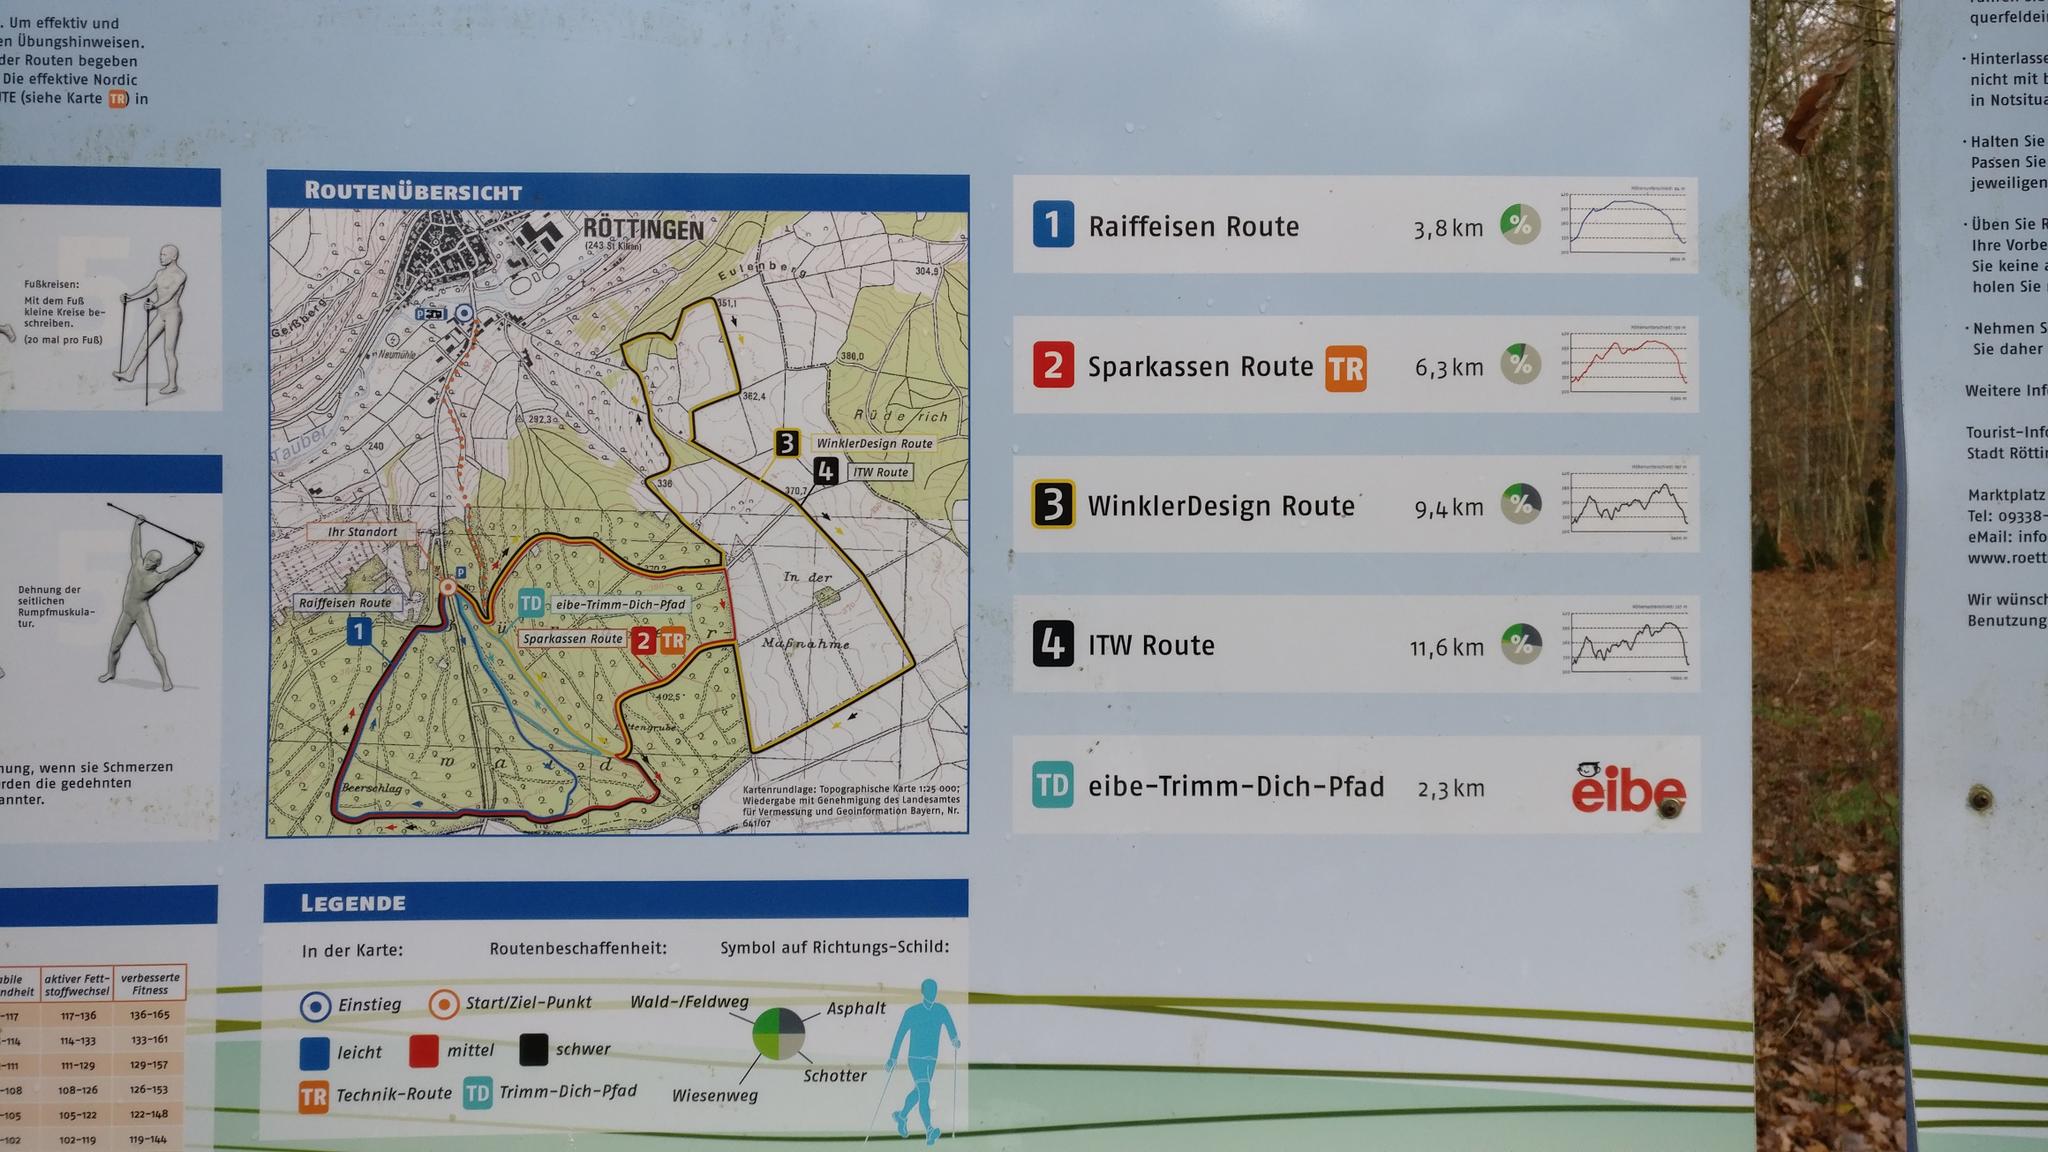Click the Sparkassen Route elevation profile chart
Viewport: 2048px width, 1152px height.
[1626, 364]
